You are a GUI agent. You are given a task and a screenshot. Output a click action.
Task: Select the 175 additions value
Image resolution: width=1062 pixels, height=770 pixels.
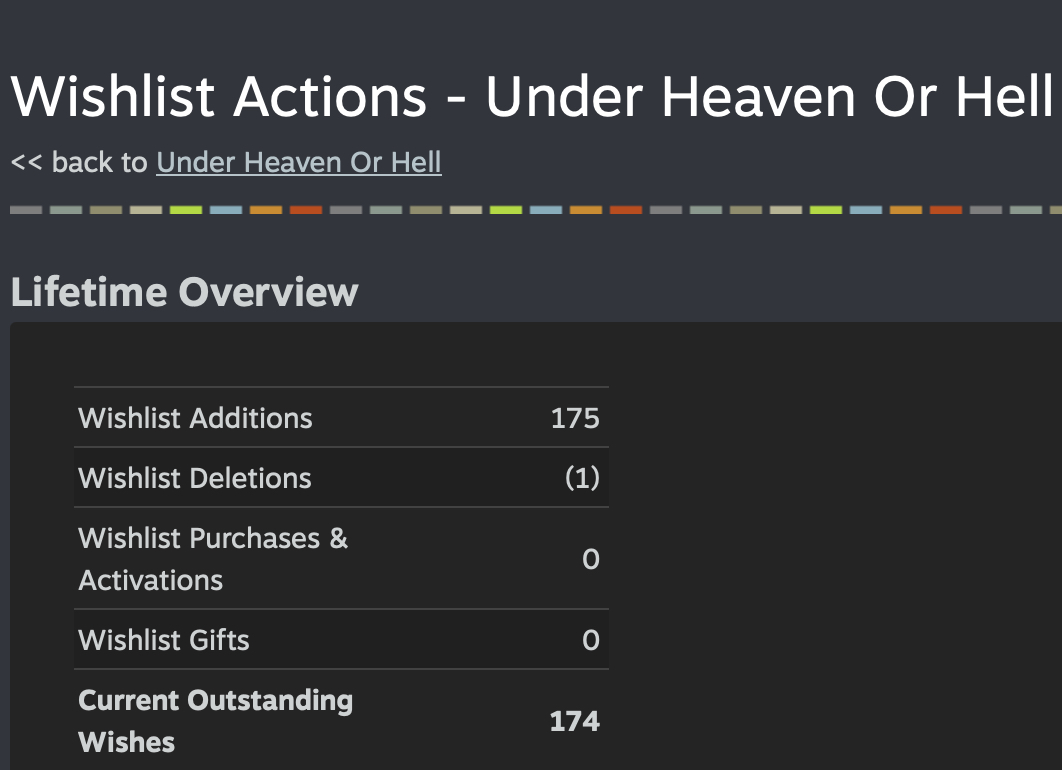pyautogui.click(x=575, y=418)
